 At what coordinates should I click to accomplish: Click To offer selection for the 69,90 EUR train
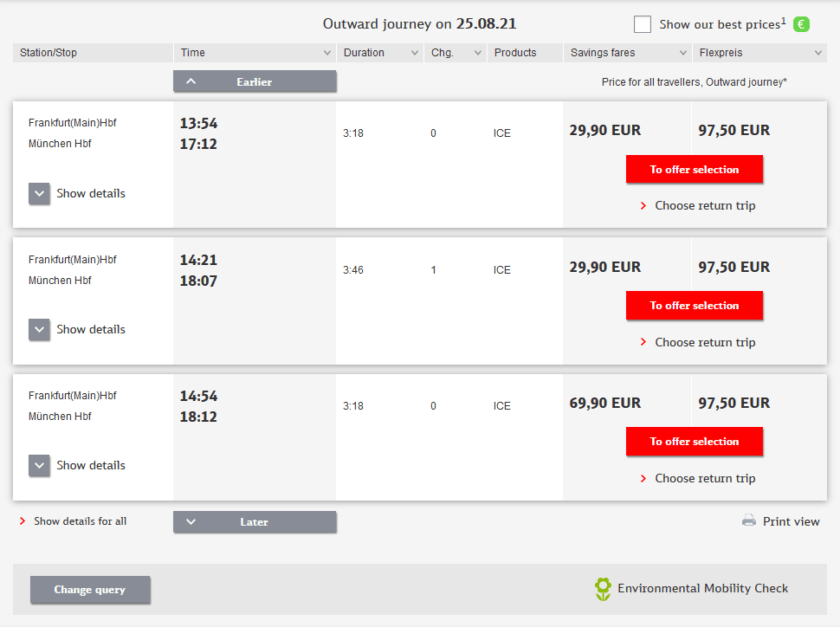pyautogui.click(x=694, y=441)
